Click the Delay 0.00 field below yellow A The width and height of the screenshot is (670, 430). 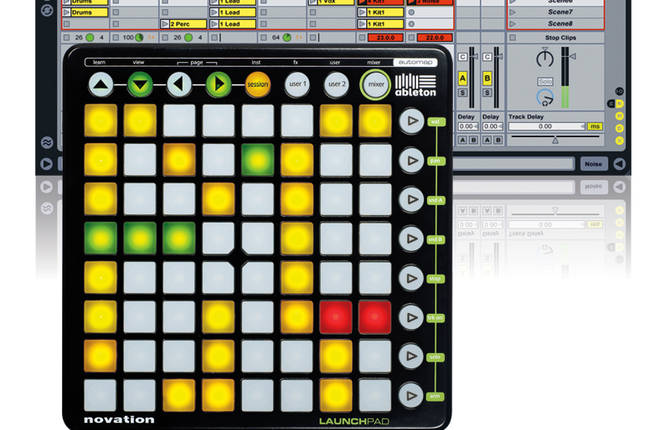(x=468, y=127)
